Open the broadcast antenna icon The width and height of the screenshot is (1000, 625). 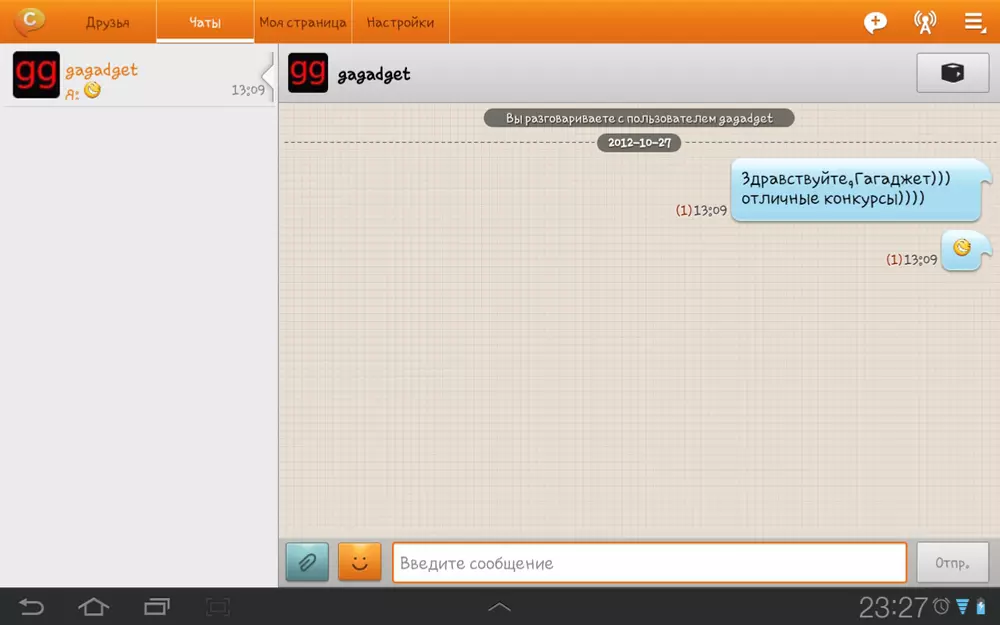click(x=925, y=22)
